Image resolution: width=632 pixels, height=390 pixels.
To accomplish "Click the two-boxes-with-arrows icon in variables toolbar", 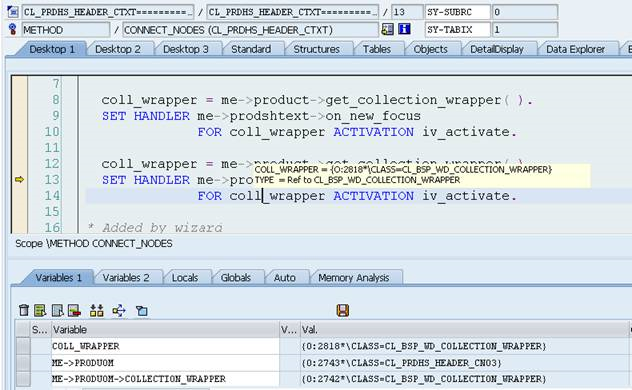I will [x=96, y=310].
